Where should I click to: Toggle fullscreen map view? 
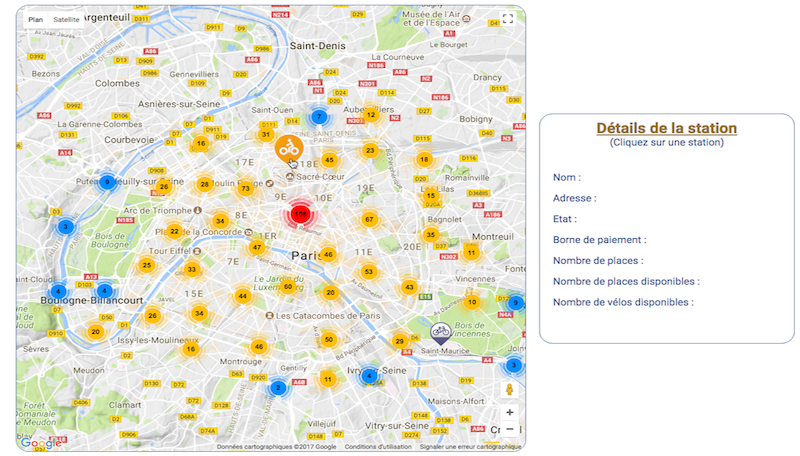click(x=508, y=19)
